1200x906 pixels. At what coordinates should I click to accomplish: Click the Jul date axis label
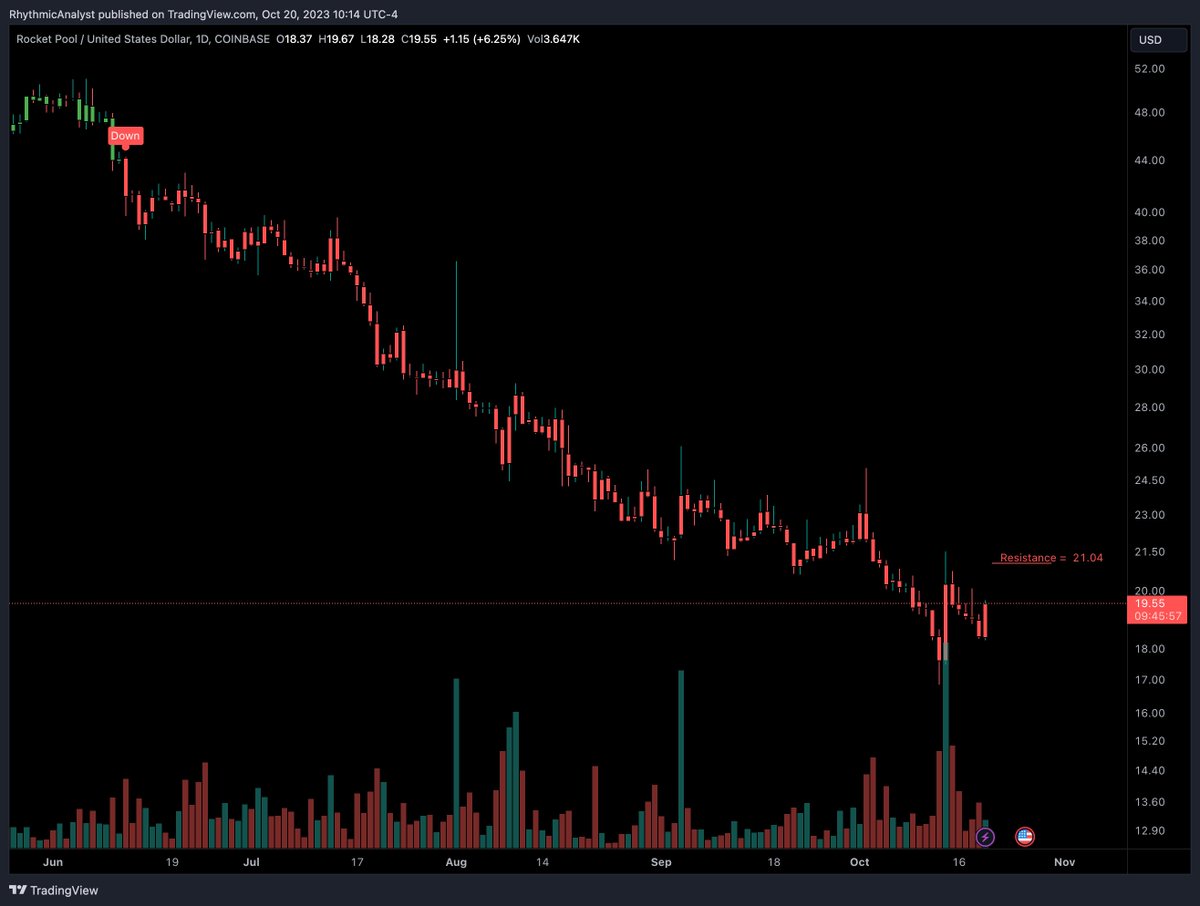pos(251,861)
